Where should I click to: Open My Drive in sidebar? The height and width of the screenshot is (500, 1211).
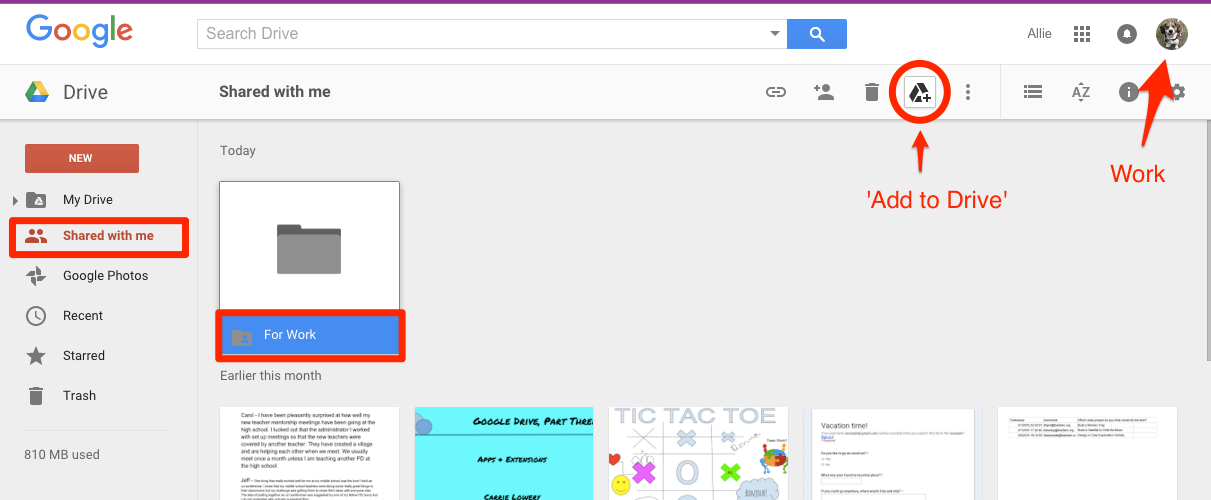click(x=88, y=199)
